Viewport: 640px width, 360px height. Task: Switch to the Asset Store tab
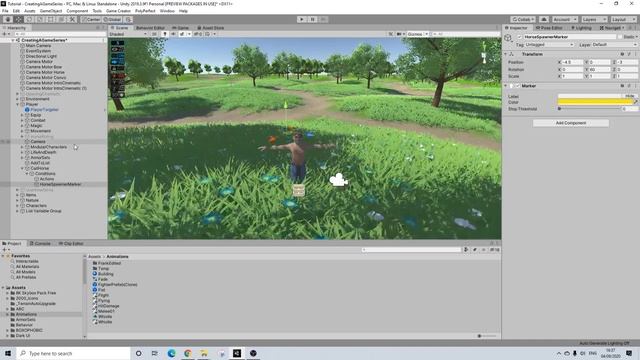click(x=211, y=28)
